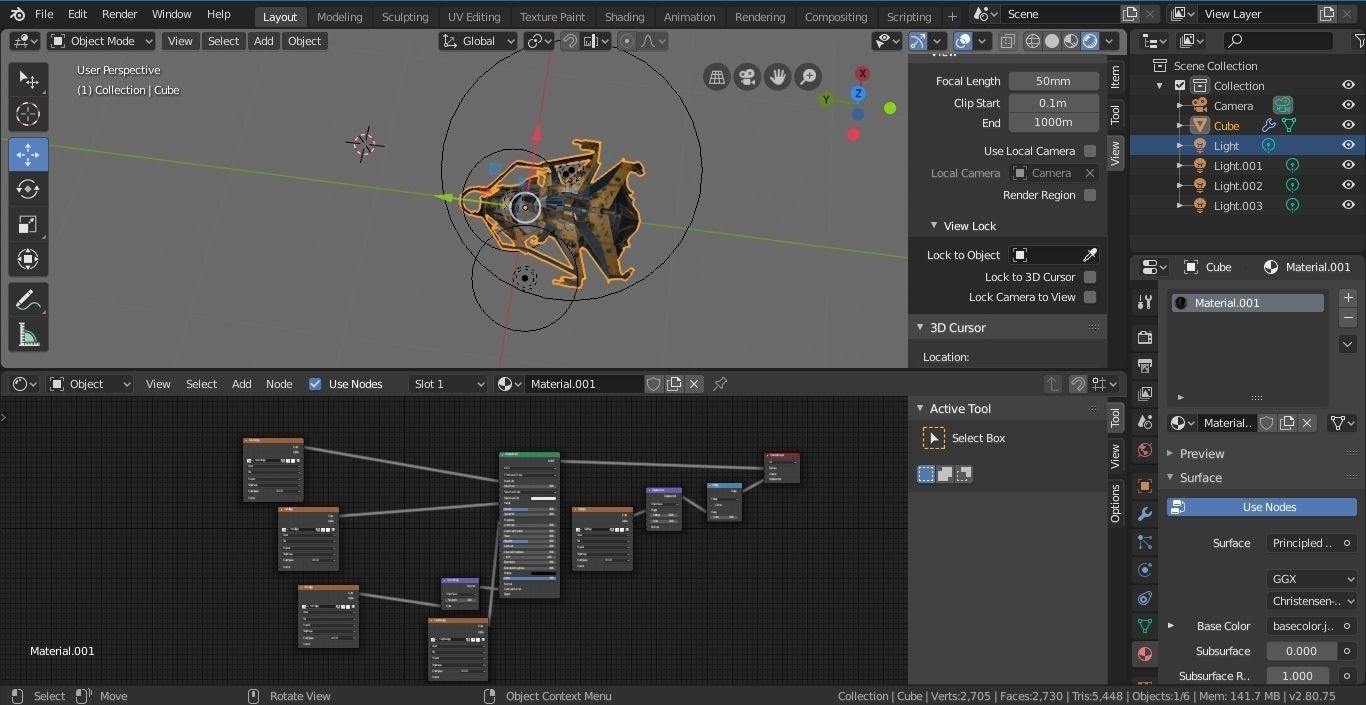Toggle Collection exclude checkbox in outliner
This screenshot has height=705, width=1366.
(1180, 86)
